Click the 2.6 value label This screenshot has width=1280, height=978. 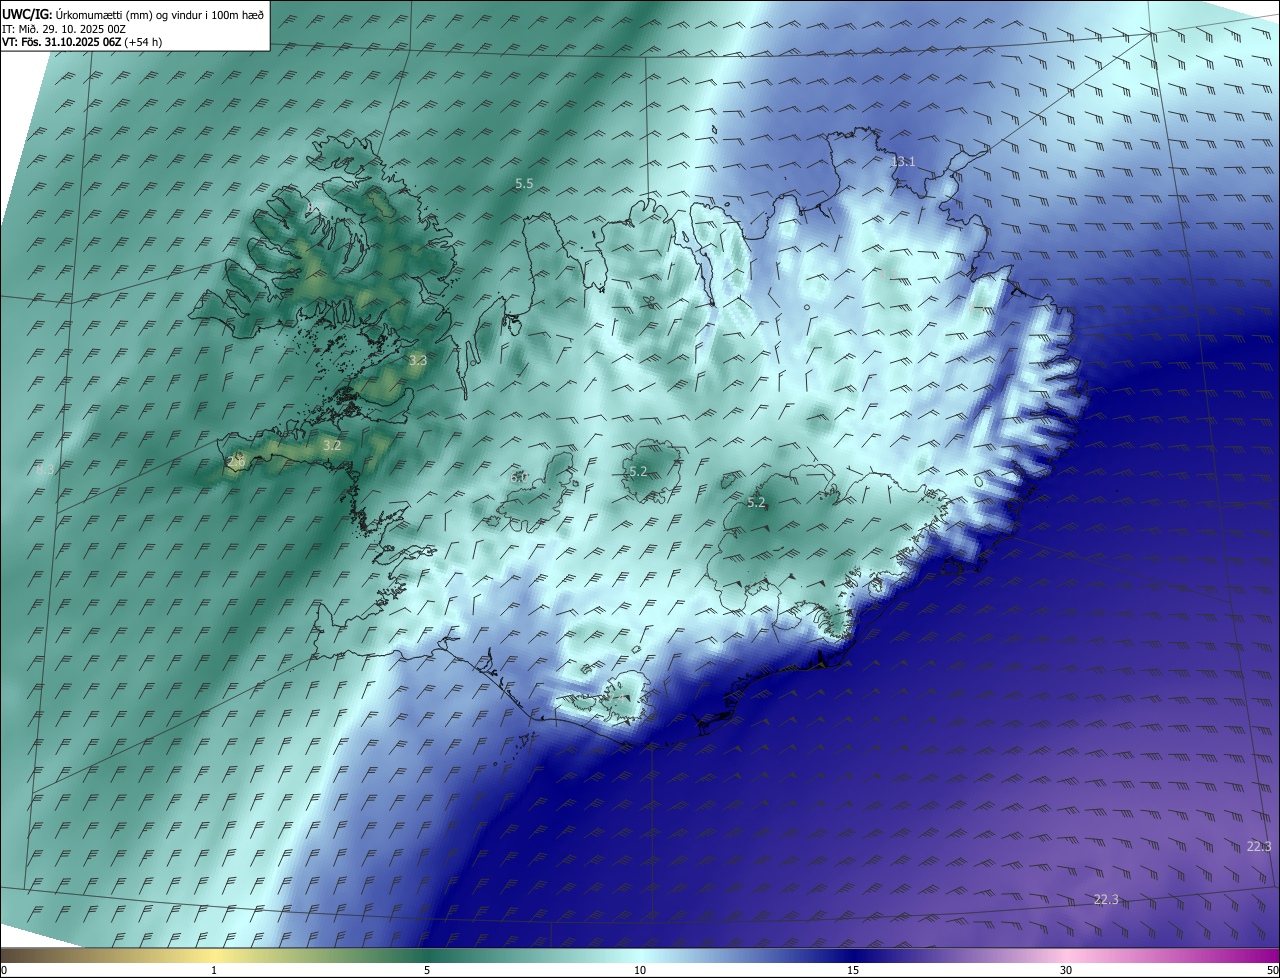[236, 462]
